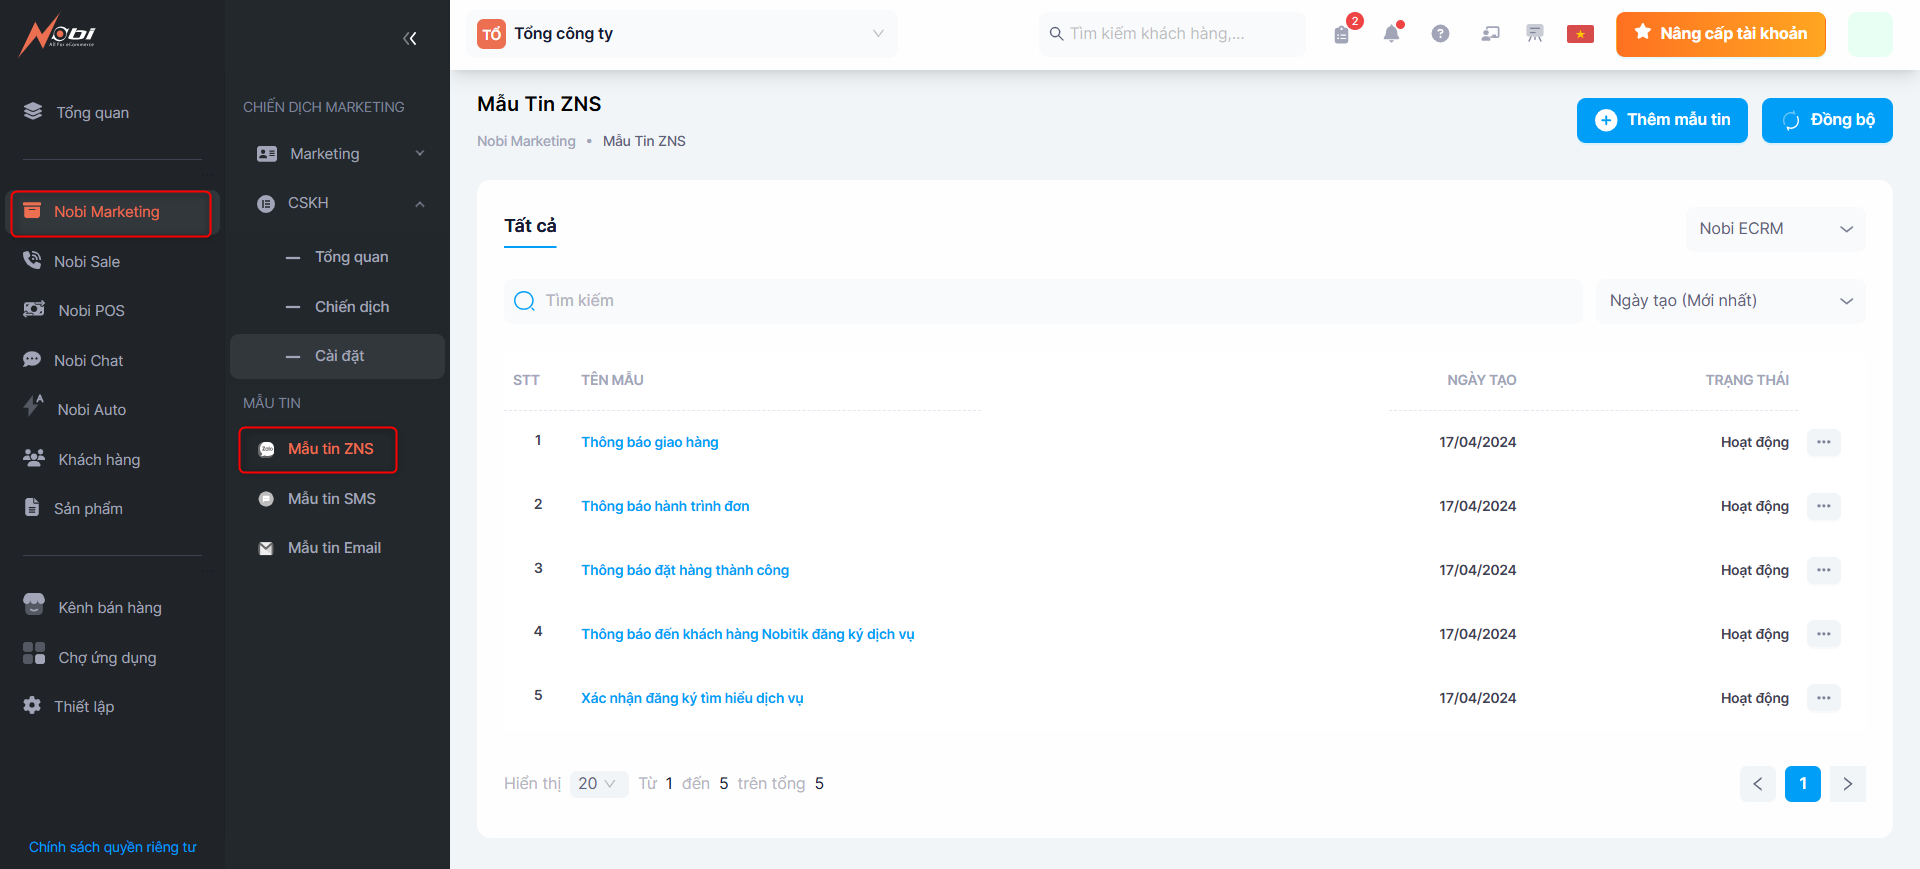Click the Nobi logo in sidebar
1920x869 pixels.
click(58, 36)
